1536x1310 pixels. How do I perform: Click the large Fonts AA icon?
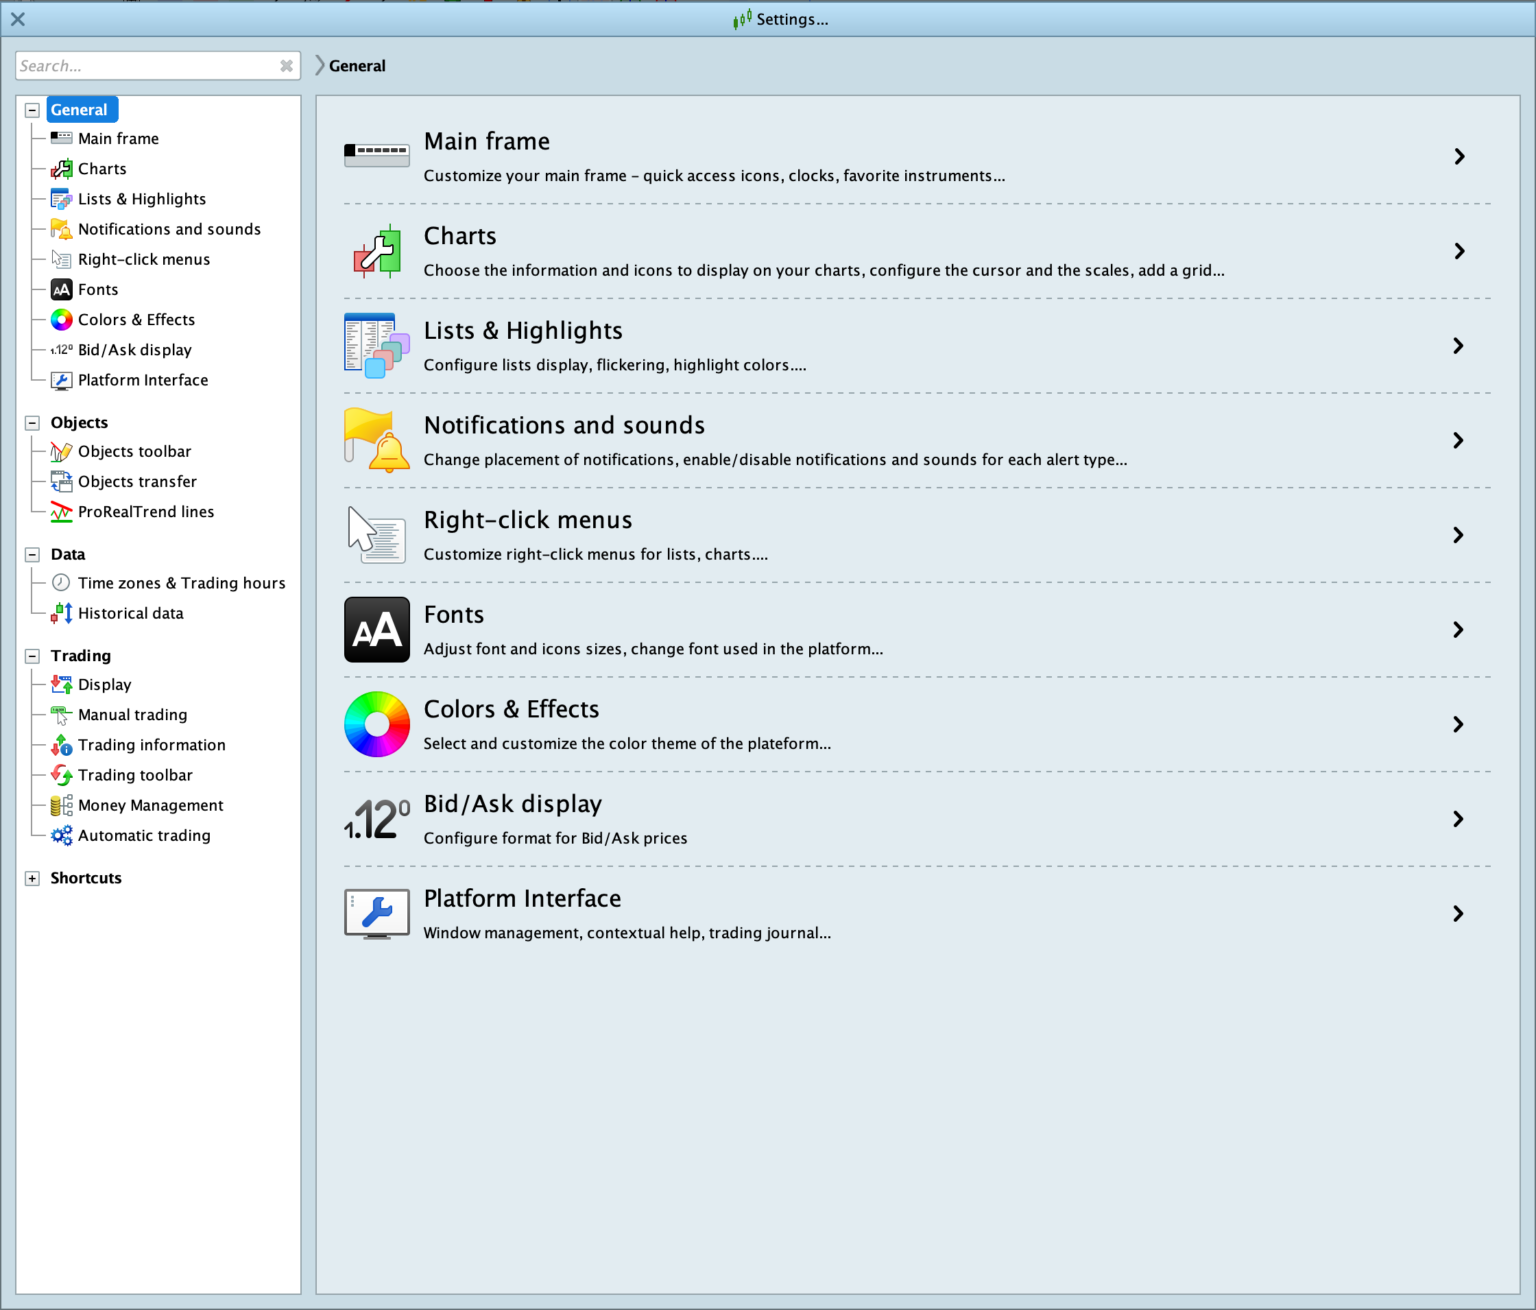[x=376, y=629]
